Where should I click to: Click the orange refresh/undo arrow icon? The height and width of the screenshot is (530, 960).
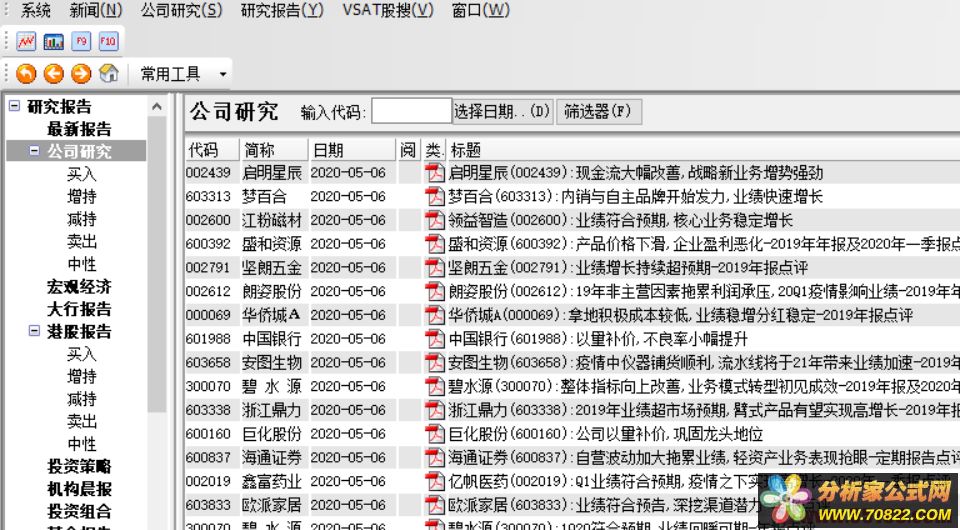pyautogui.click(x=26, y=74)
